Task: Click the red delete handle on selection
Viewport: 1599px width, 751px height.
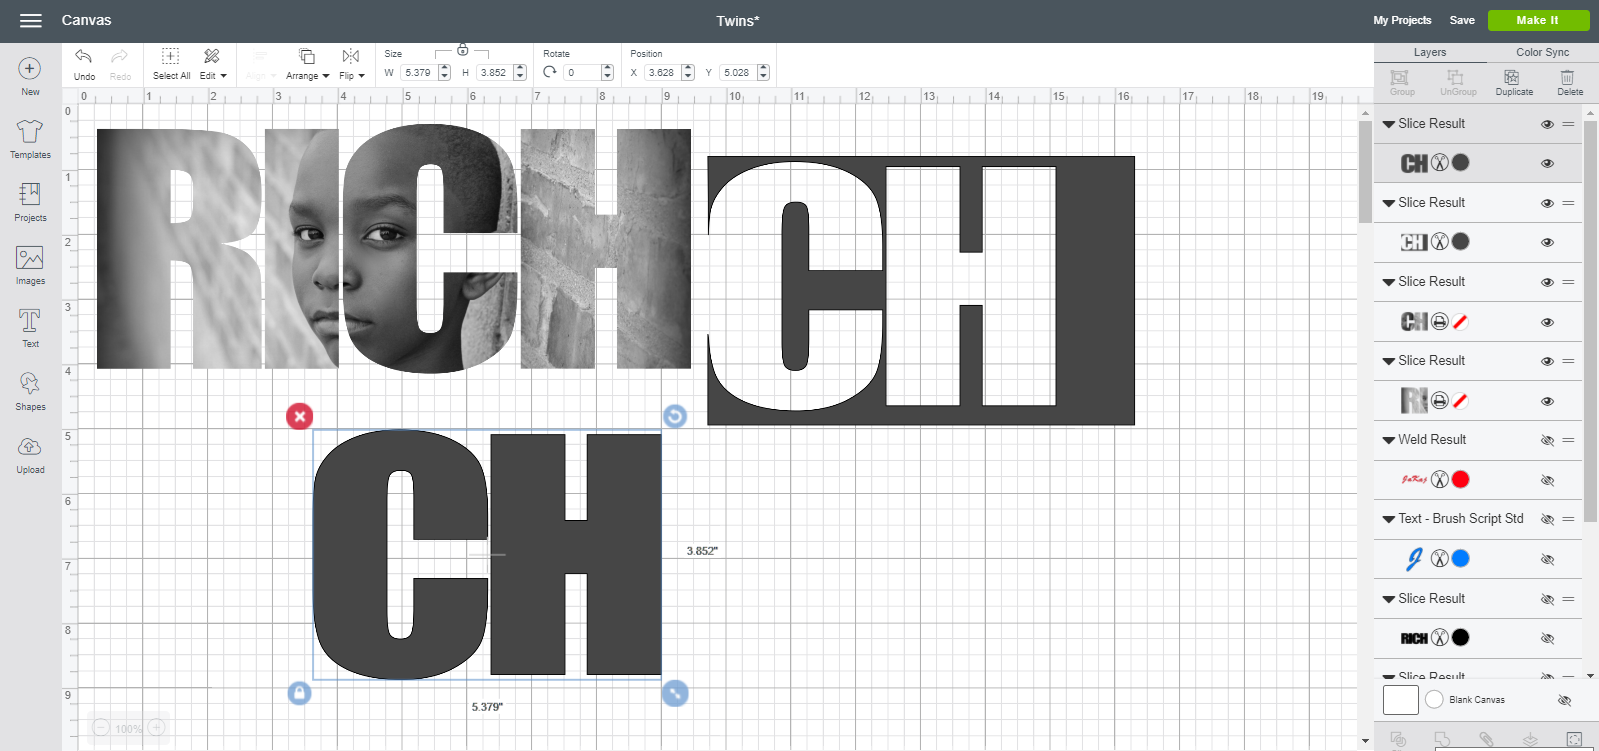Action: (x=299, y=416)
